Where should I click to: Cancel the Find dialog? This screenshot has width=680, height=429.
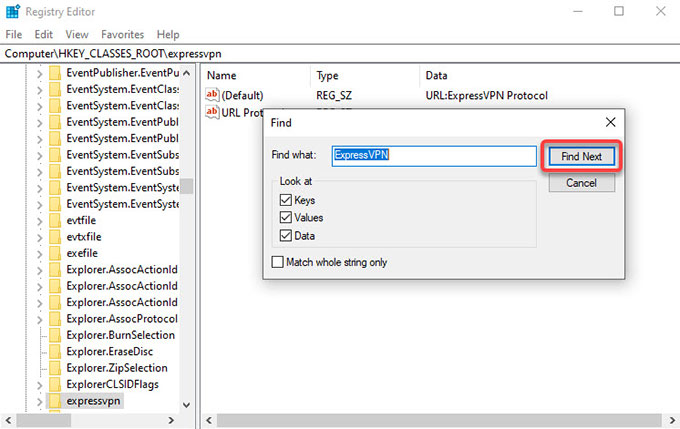pos(582,183)
